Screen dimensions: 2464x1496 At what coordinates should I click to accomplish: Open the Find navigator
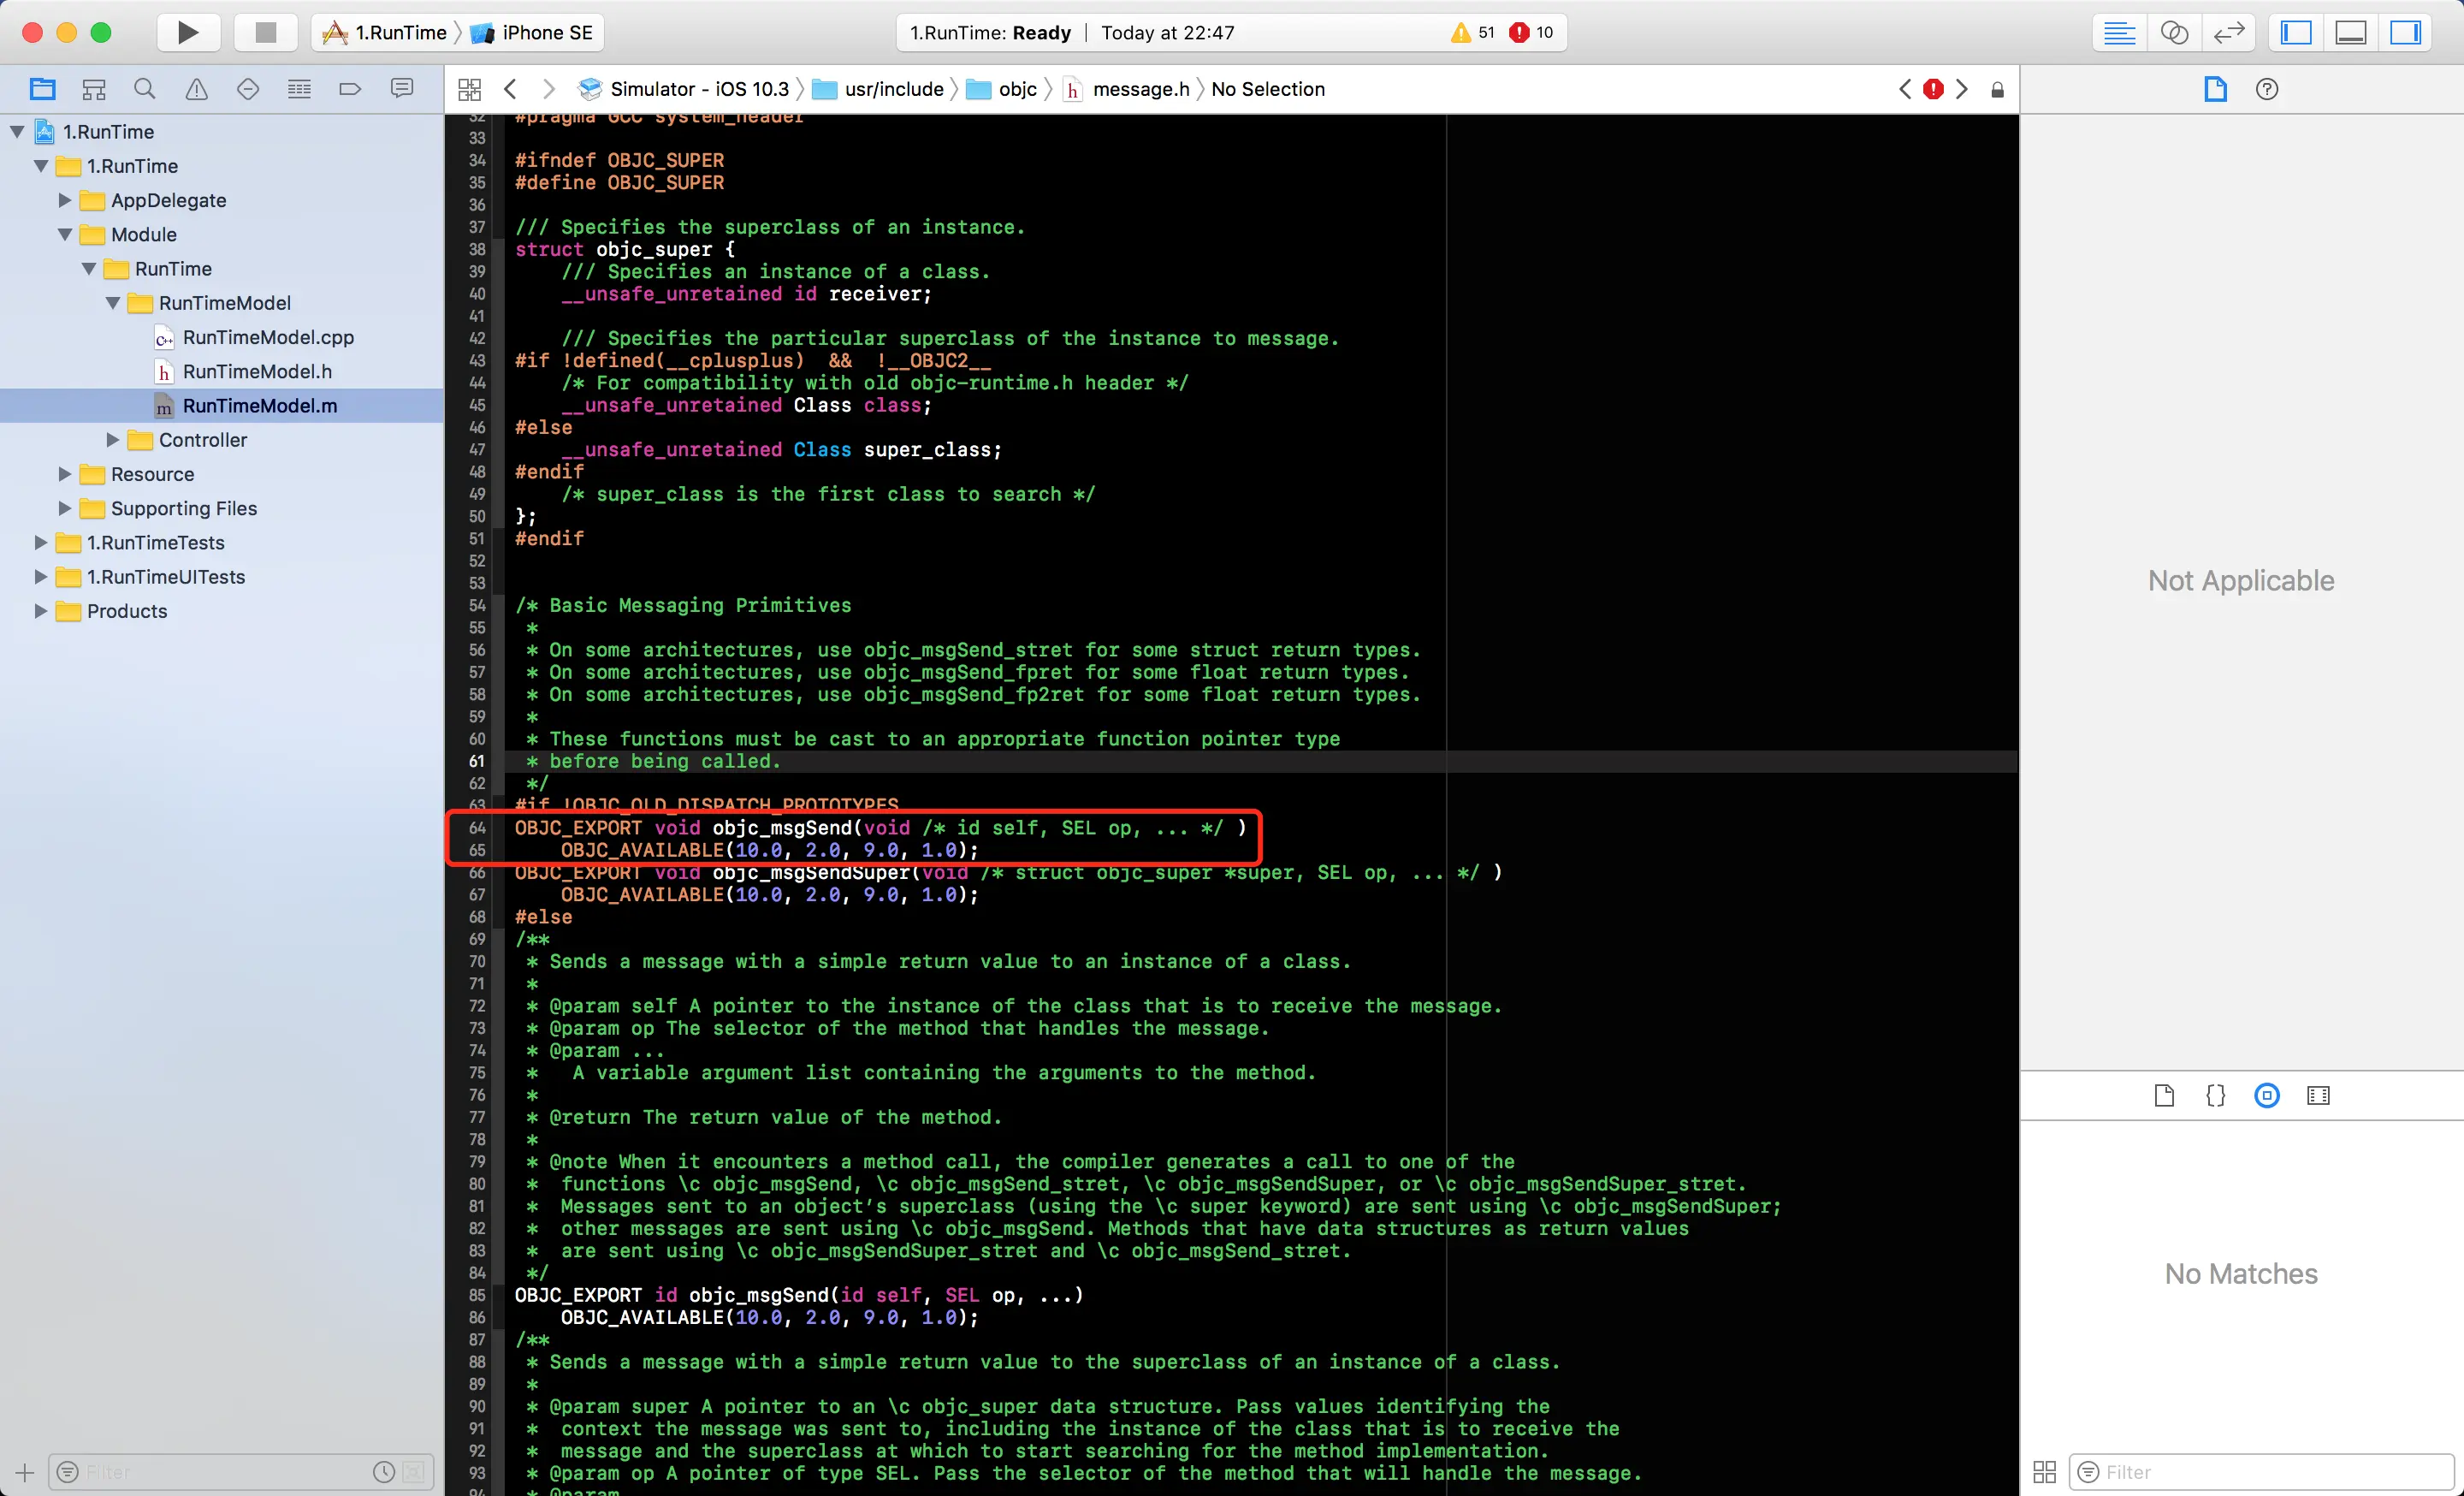pos(145,89)
